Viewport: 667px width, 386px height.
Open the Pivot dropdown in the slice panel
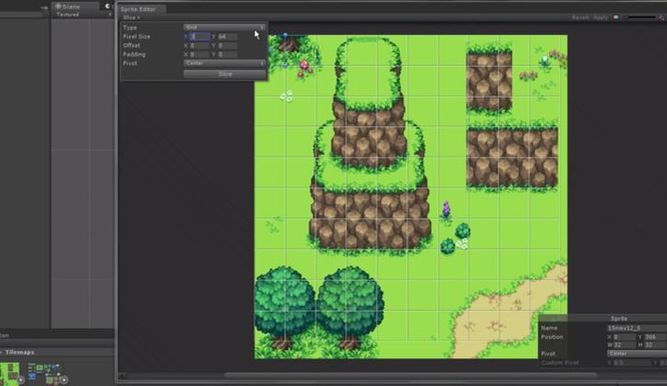pyautogui.click(x=224, y=63)
